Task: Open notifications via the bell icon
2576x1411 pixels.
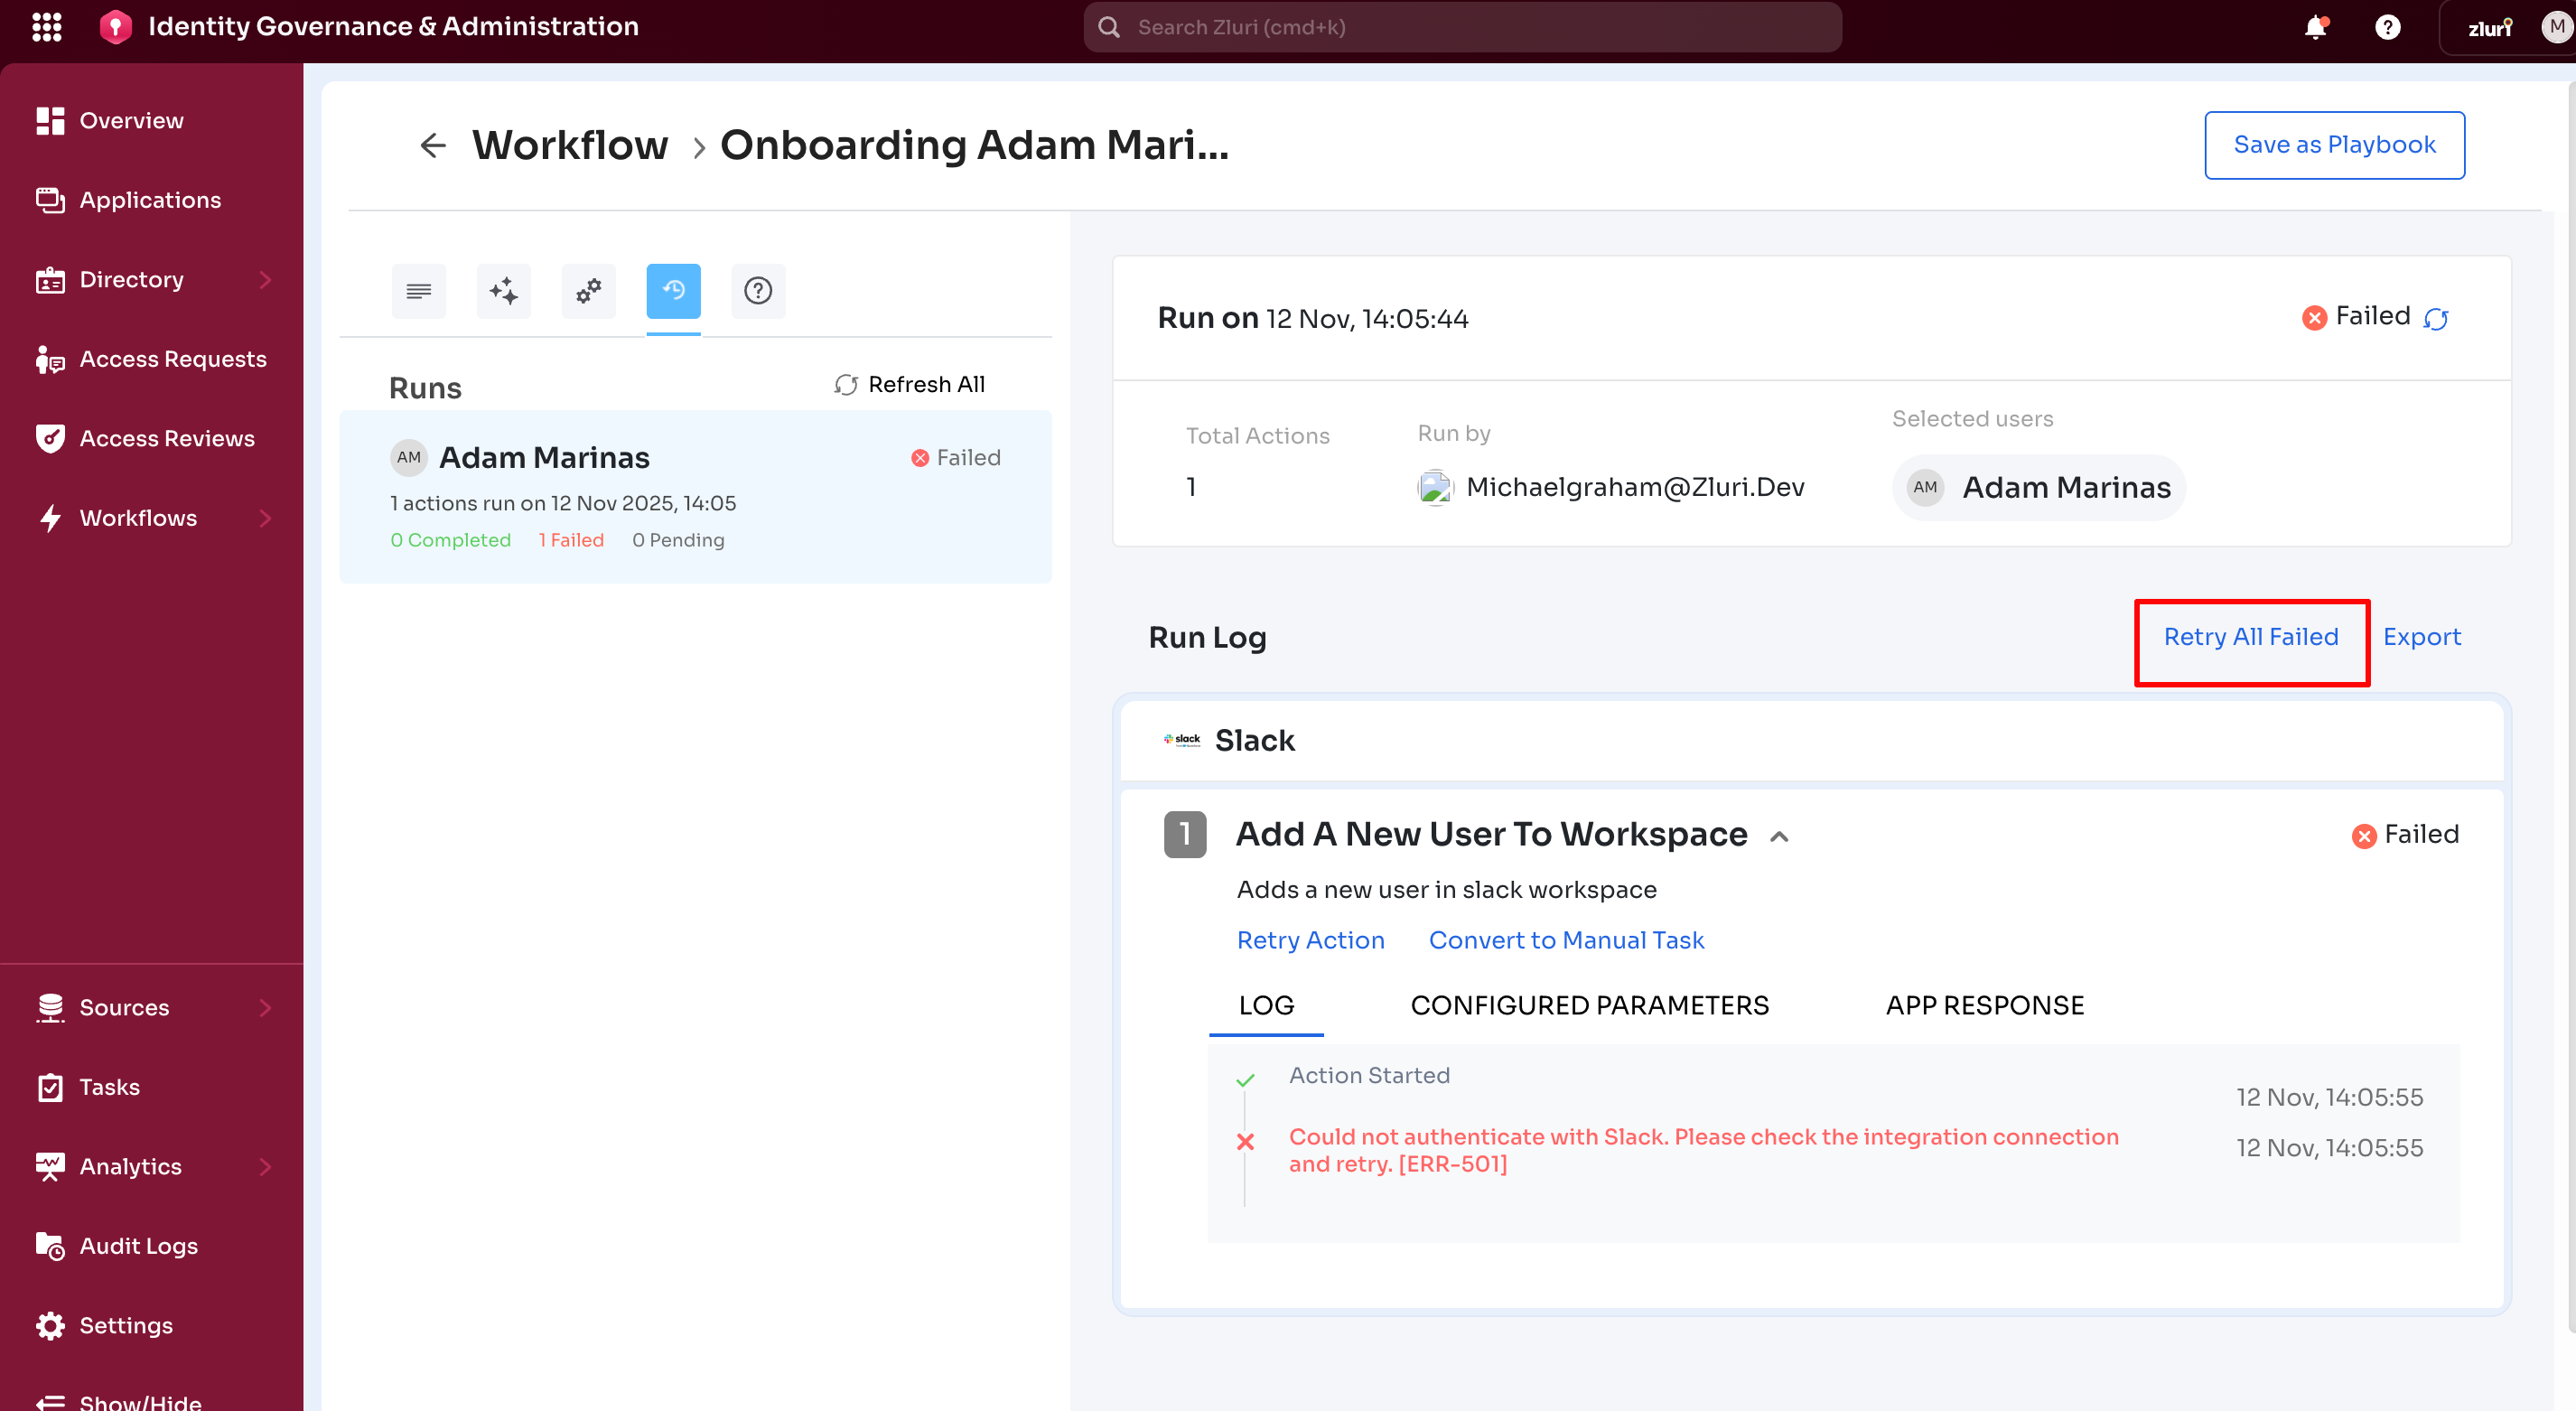Action: (2316, 27)
